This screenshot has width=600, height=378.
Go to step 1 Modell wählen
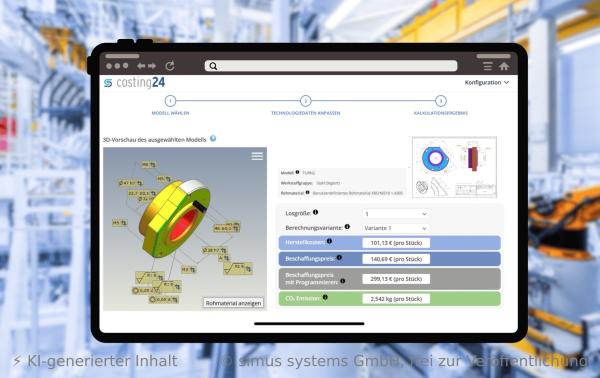[170, 101]
